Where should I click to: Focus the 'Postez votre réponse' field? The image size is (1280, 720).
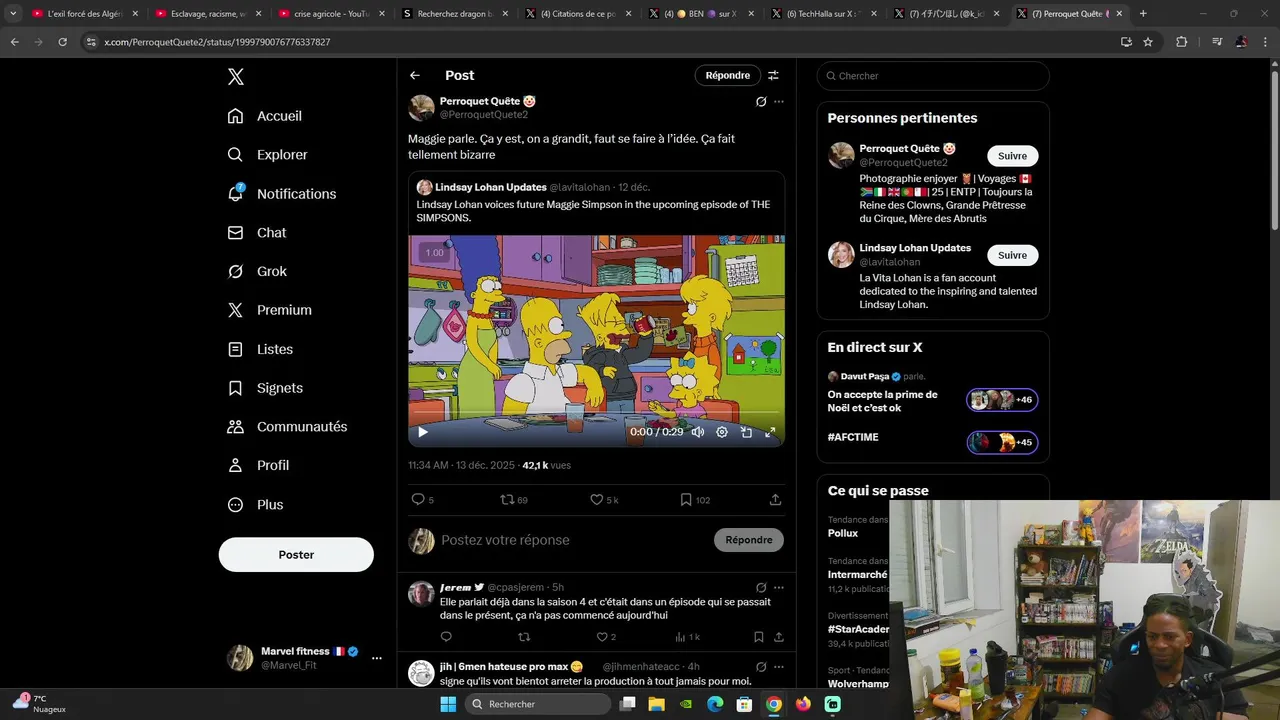tap(572, 540)
